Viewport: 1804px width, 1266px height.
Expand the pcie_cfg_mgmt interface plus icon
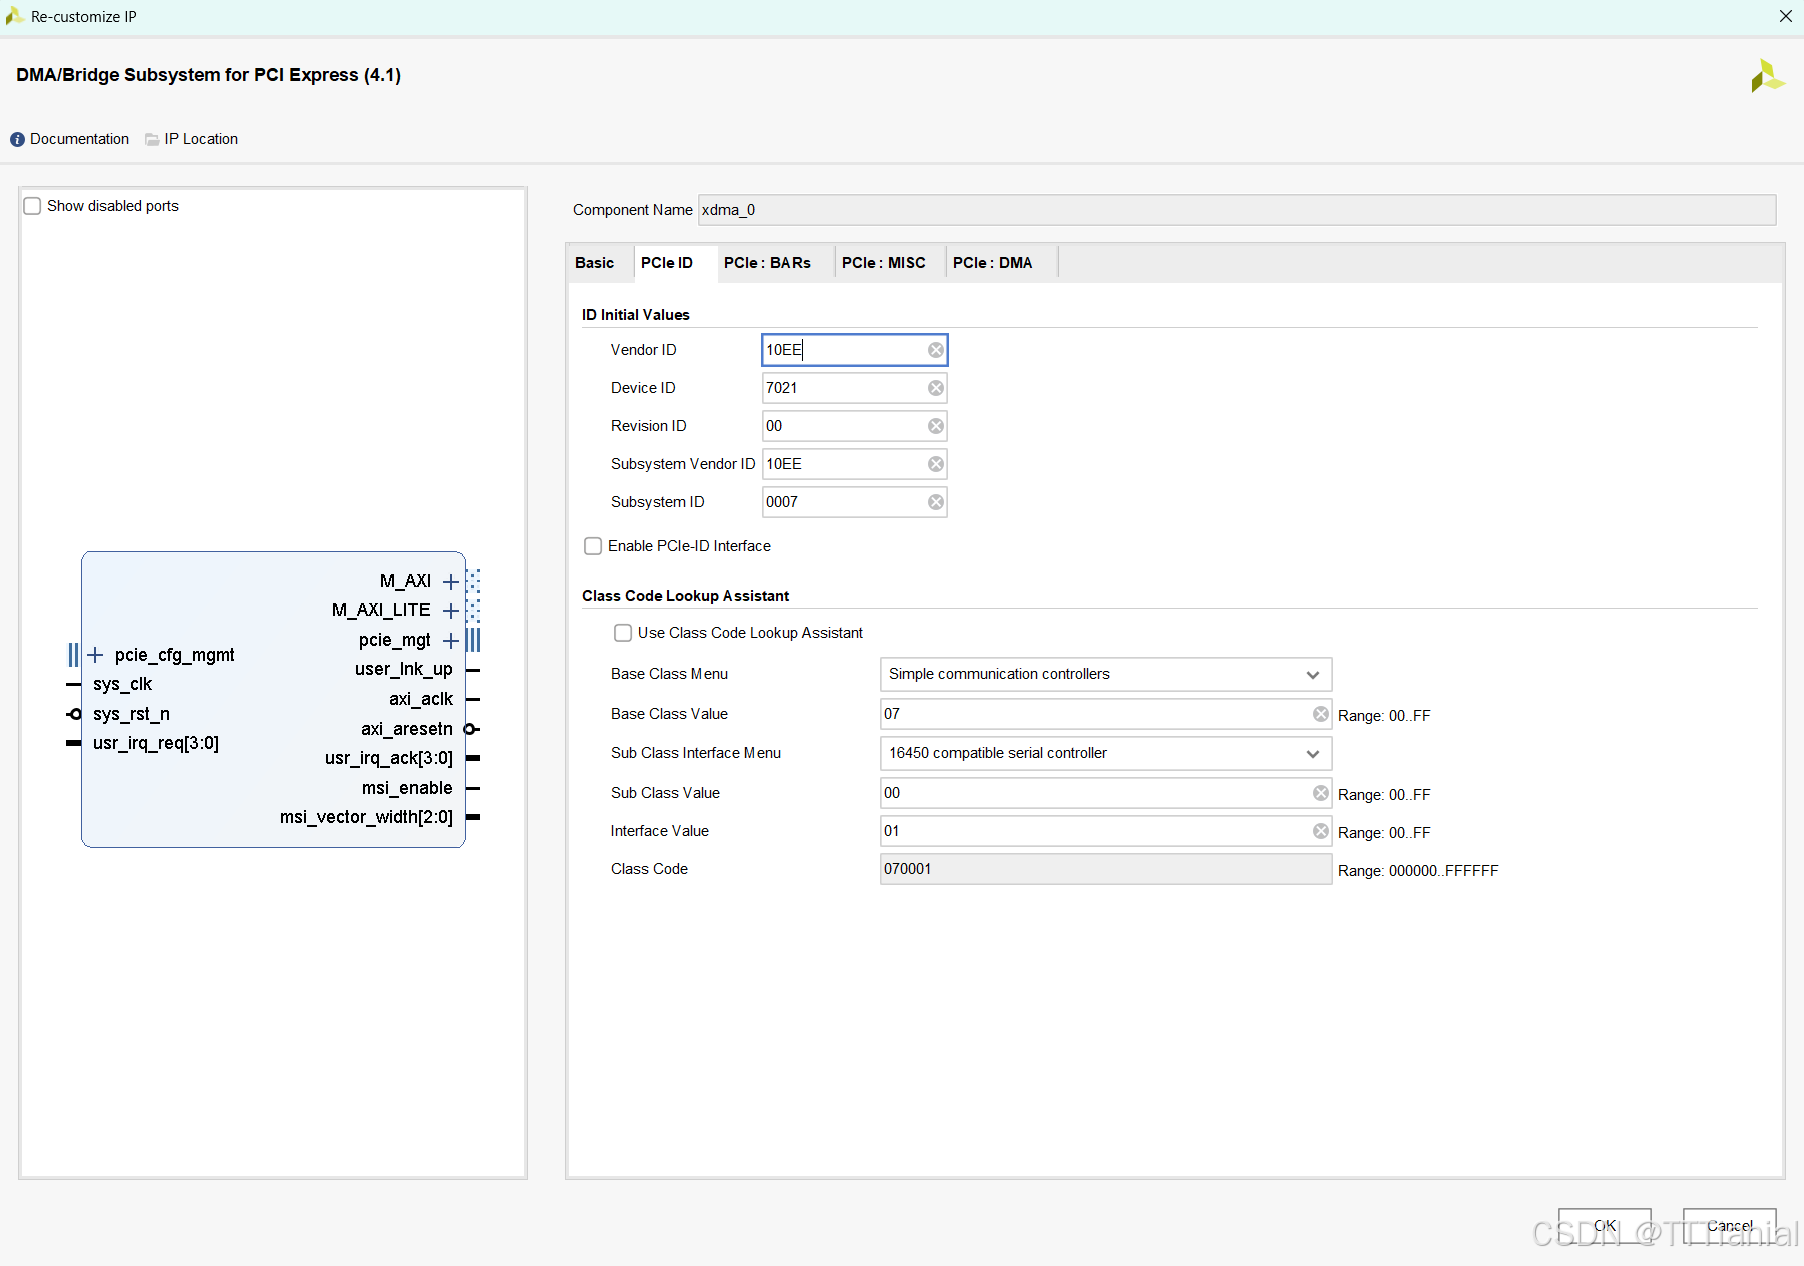point(95,655)
